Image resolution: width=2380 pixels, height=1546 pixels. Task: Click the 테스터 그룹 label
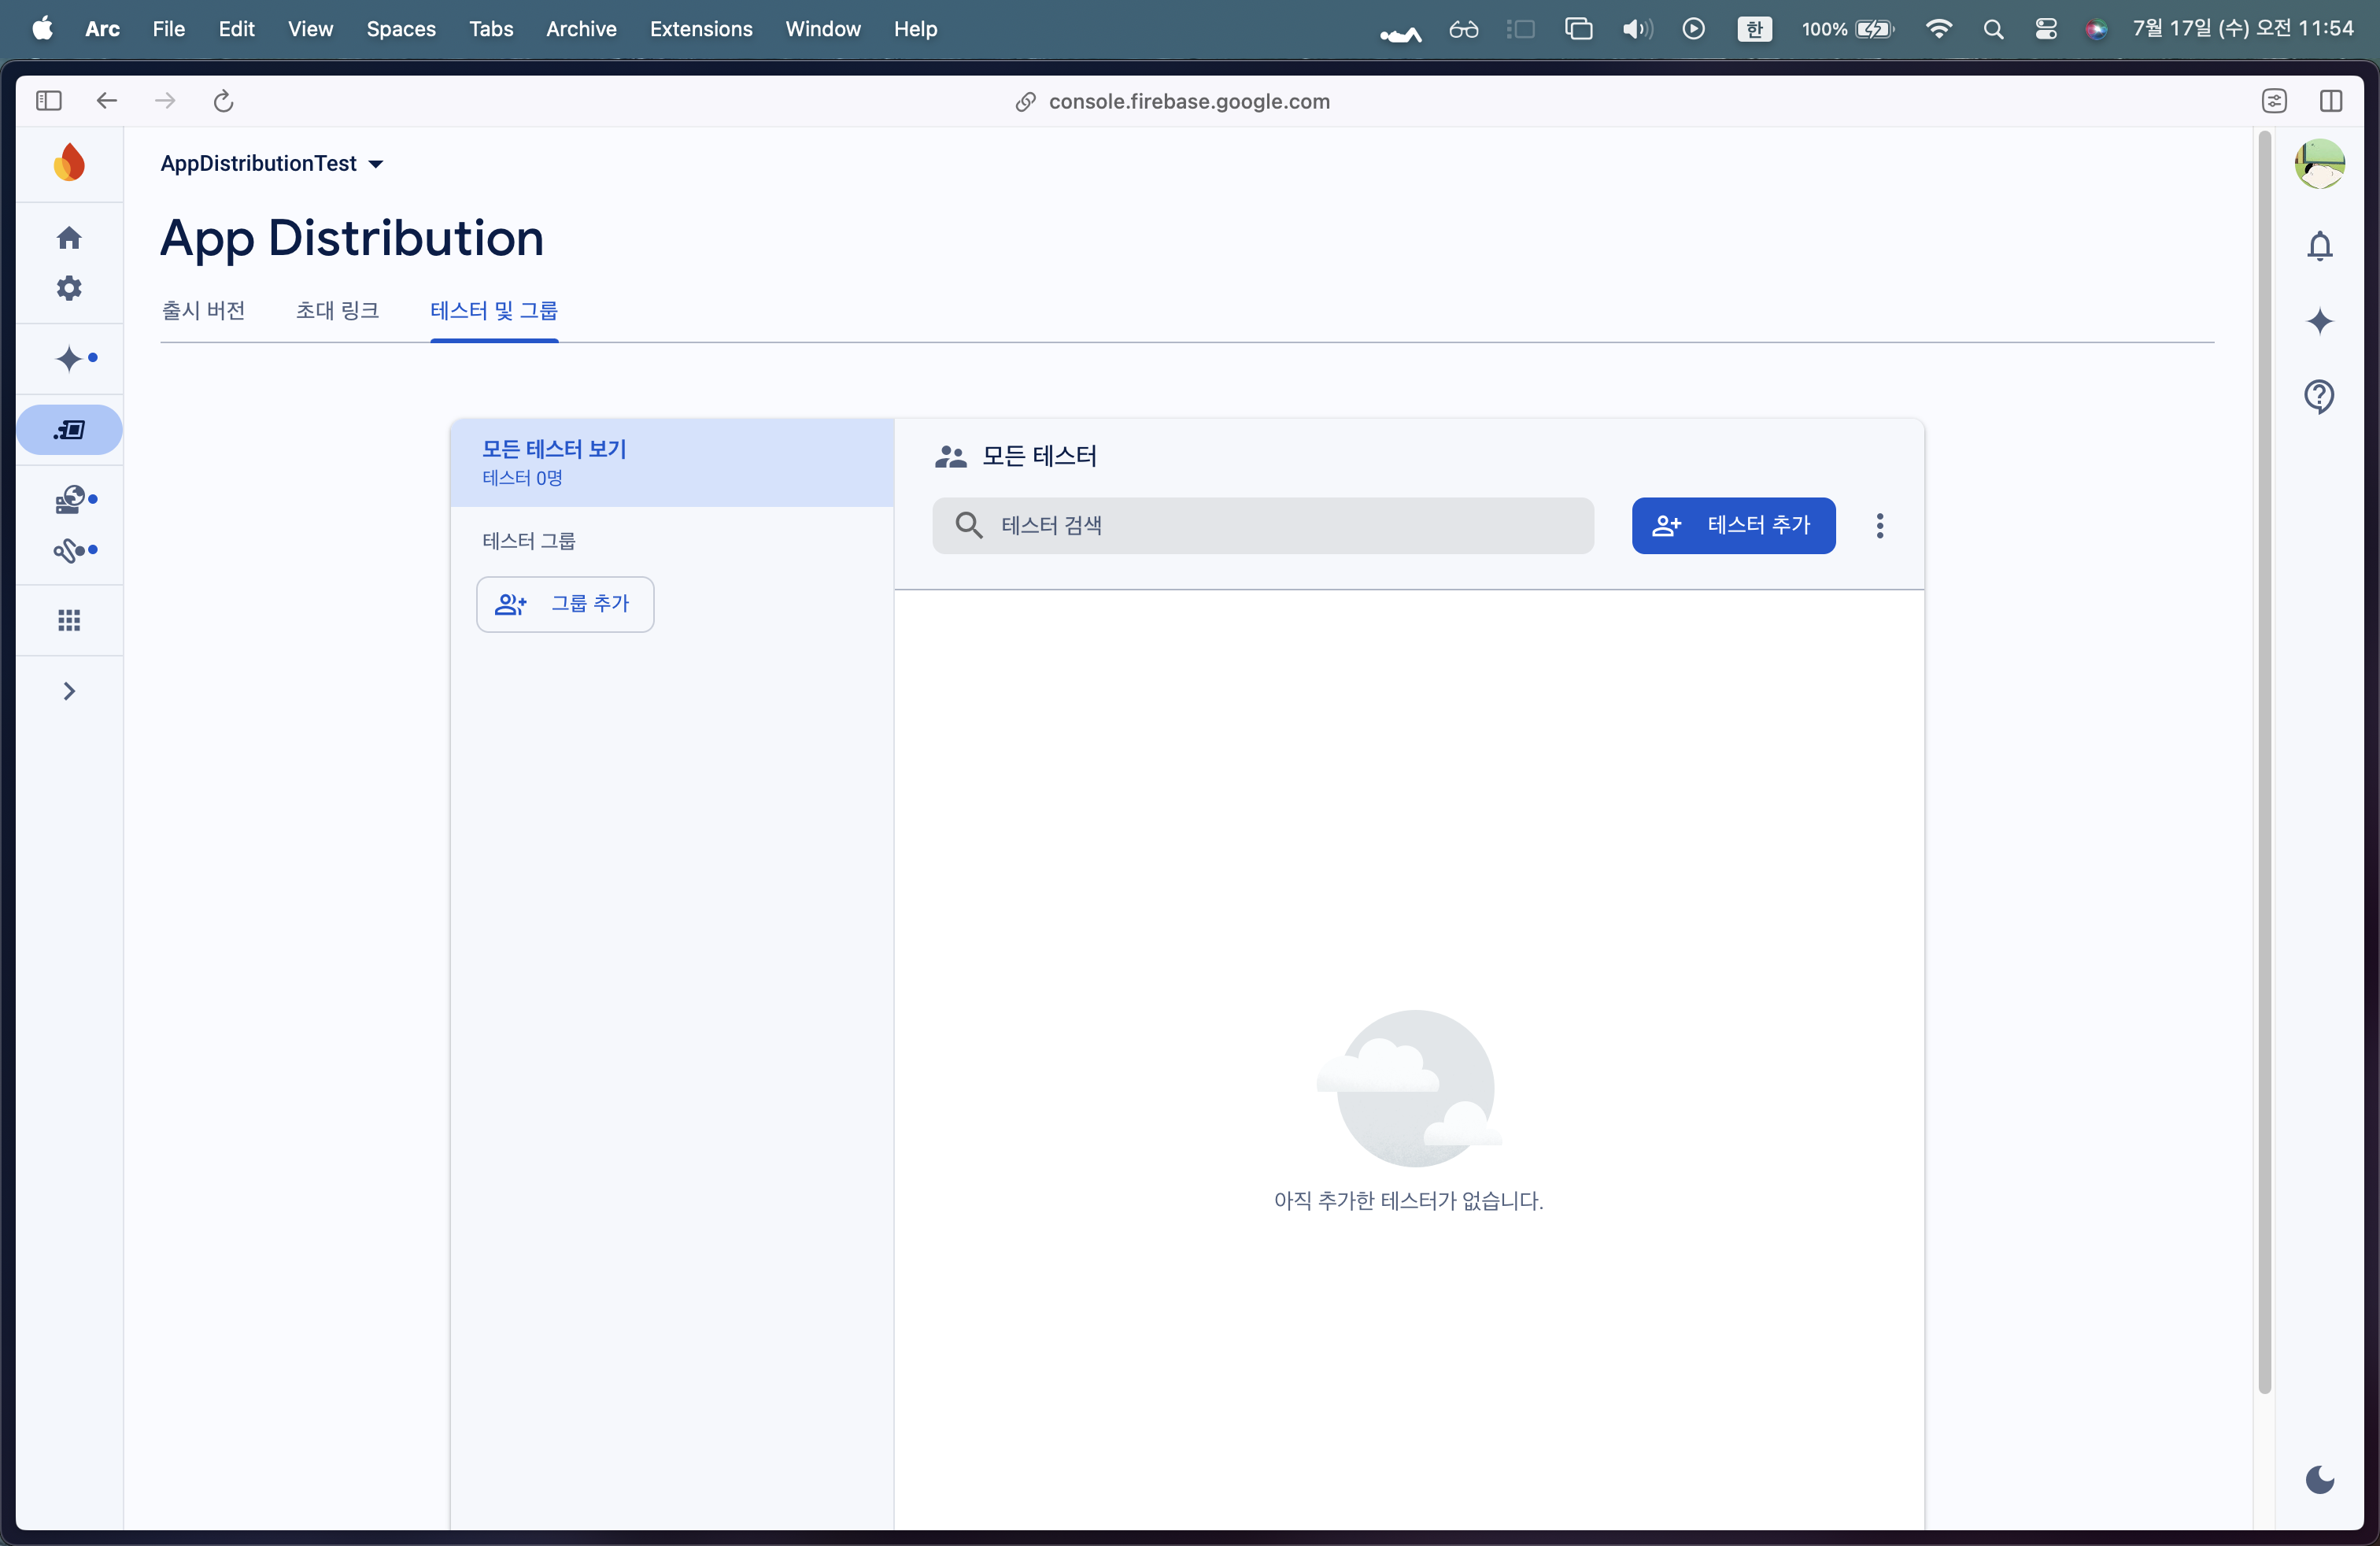pos(529,541)
